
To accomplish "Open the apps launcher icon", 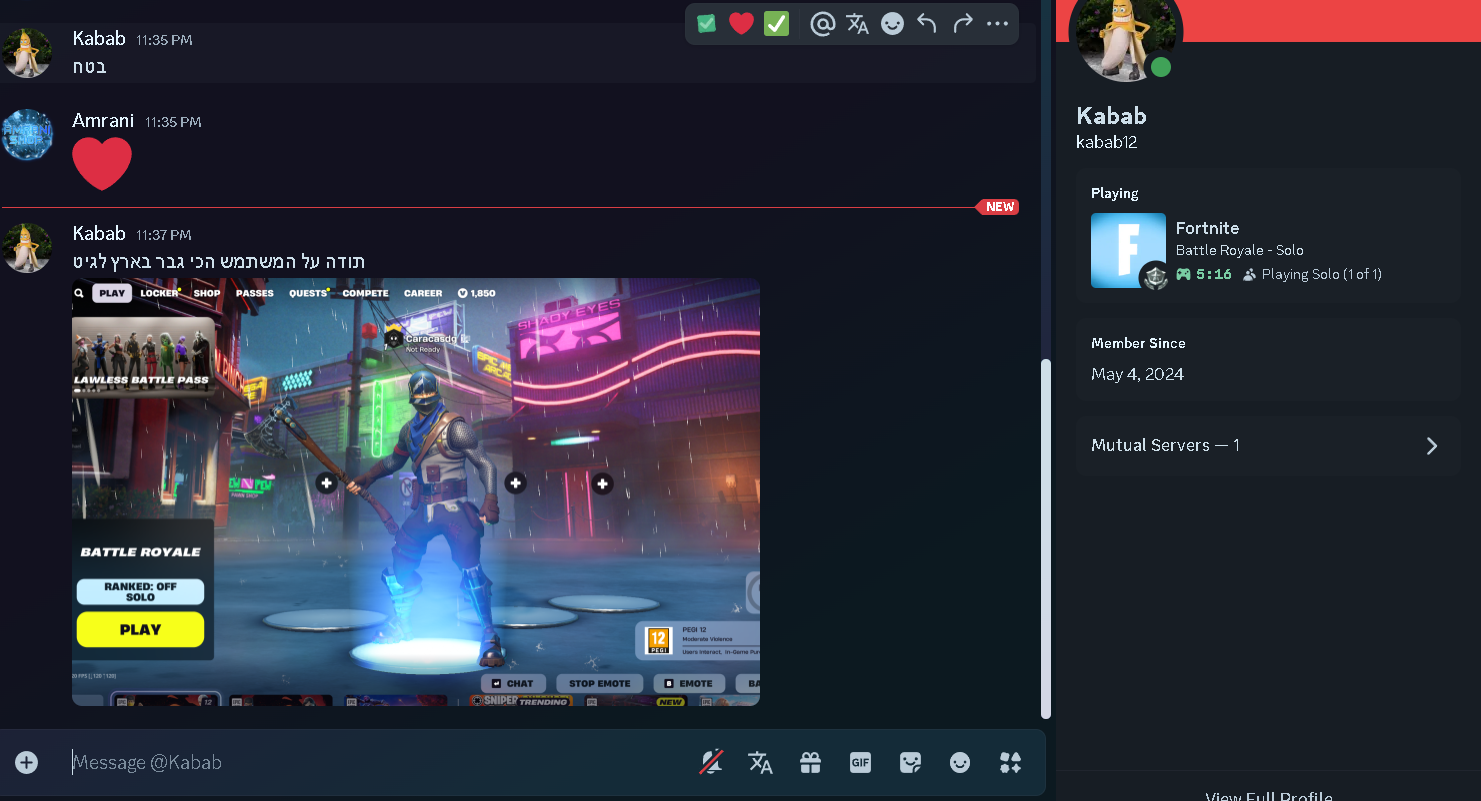I will (1010, 763).
